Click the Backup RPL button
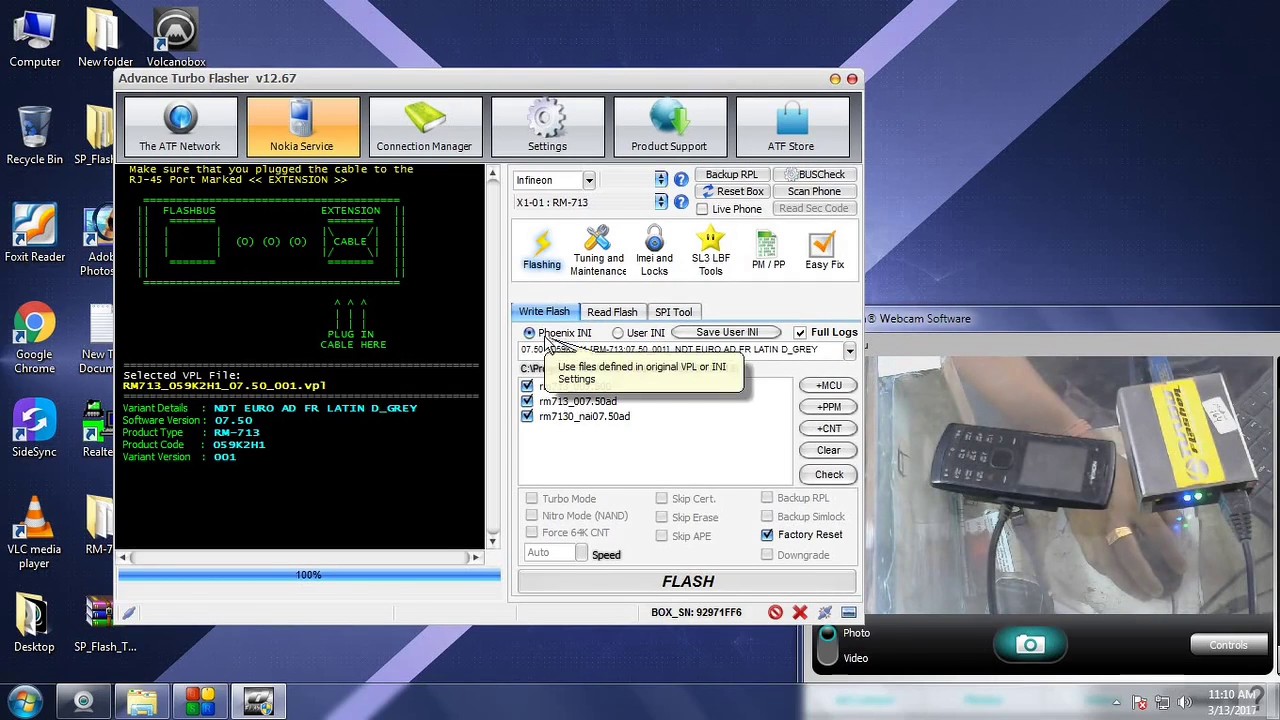This screenshot has height=720, width=1280. [x=731, y=174]
